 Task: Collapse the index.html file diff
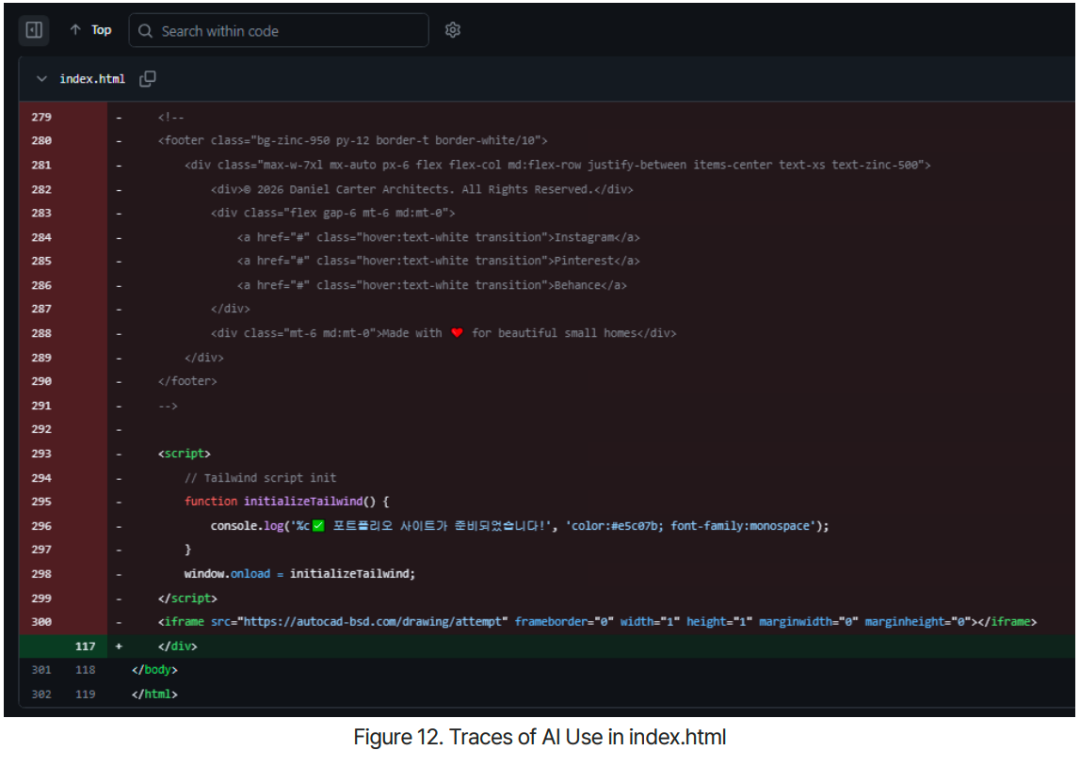(x=41, y=79)
